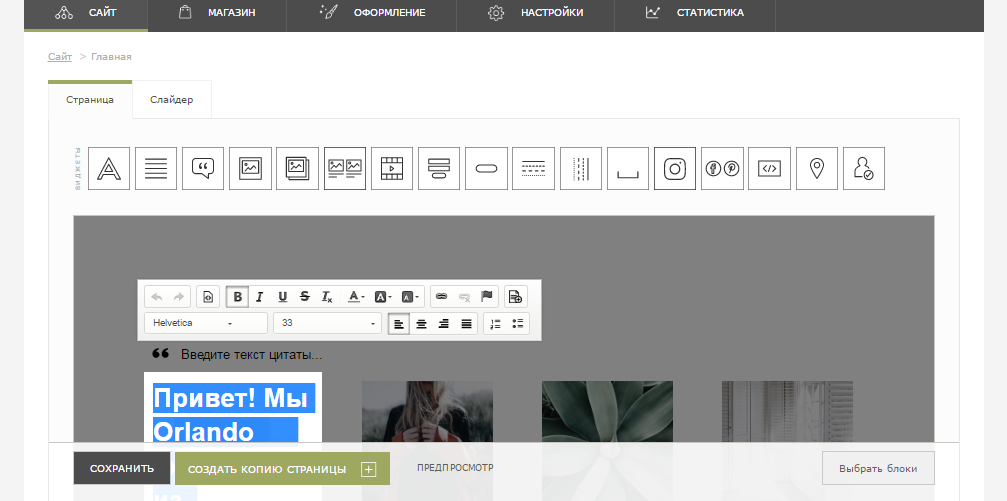Screen dimensions: 1007x501
Task: Follow the Сайт breadcrumb link
Action: 60,57
